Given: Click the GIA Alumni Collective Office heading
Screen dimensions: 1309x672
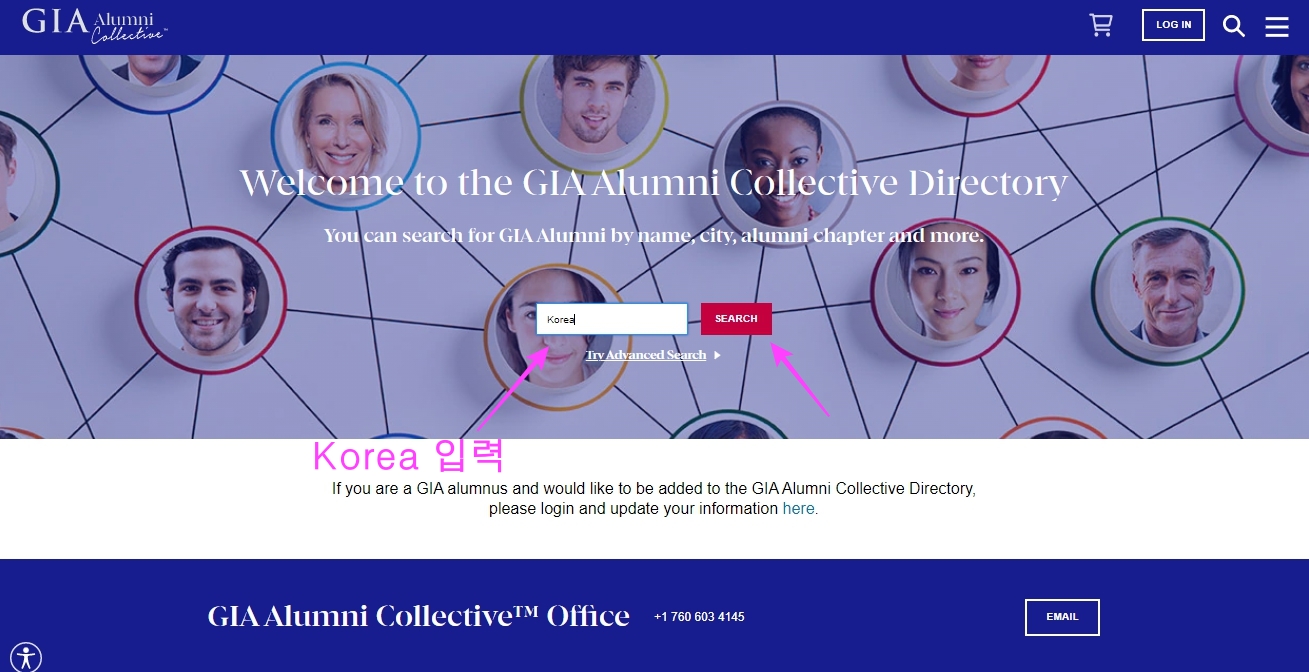Looking at the screenshot, I should [418, 616].
